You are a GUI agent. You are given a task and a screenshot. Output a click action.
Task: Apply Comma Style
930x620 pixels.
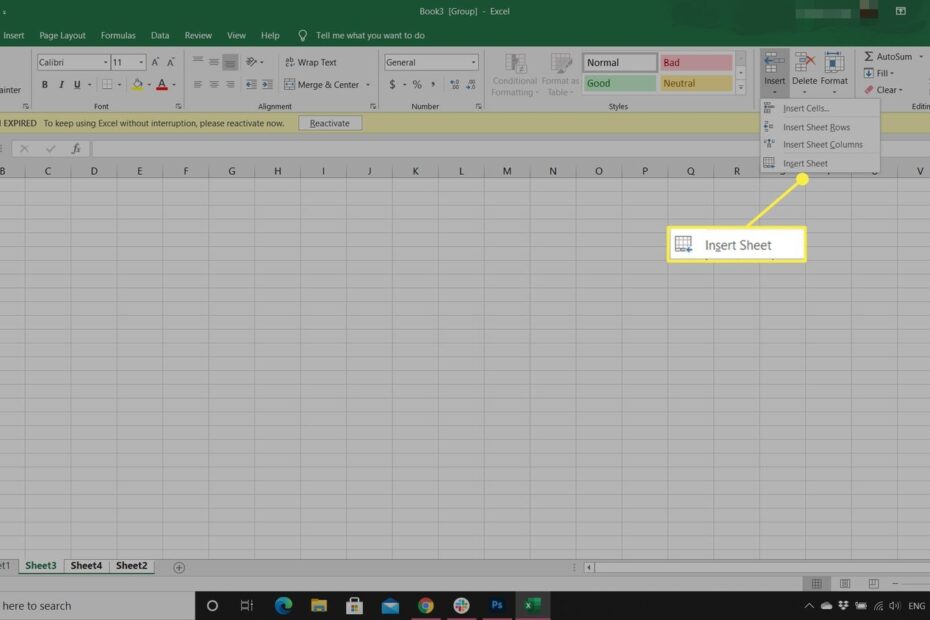433,85
